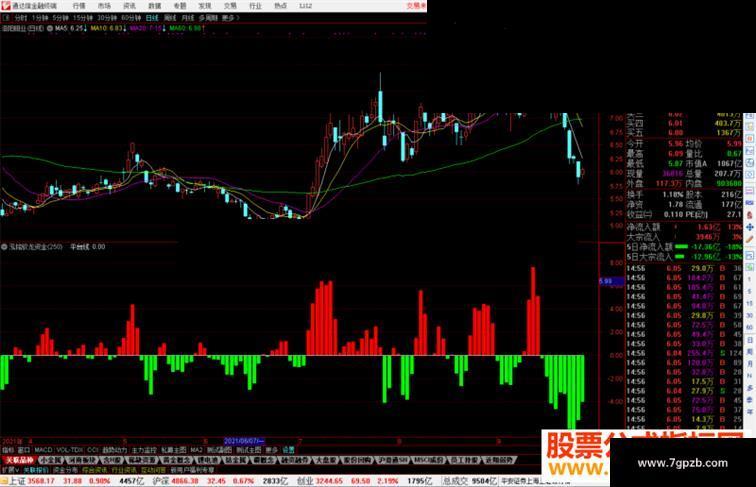Switch sub-chart to MACD indicator

[x=43, y=450]
